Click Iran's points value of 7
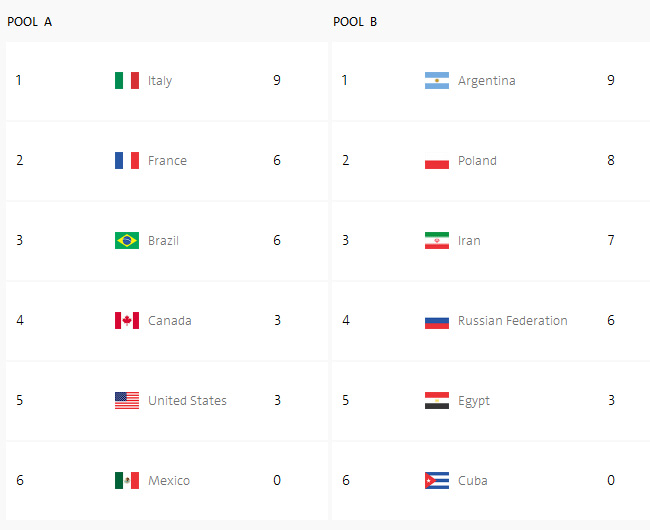 [x=611, y=240]
